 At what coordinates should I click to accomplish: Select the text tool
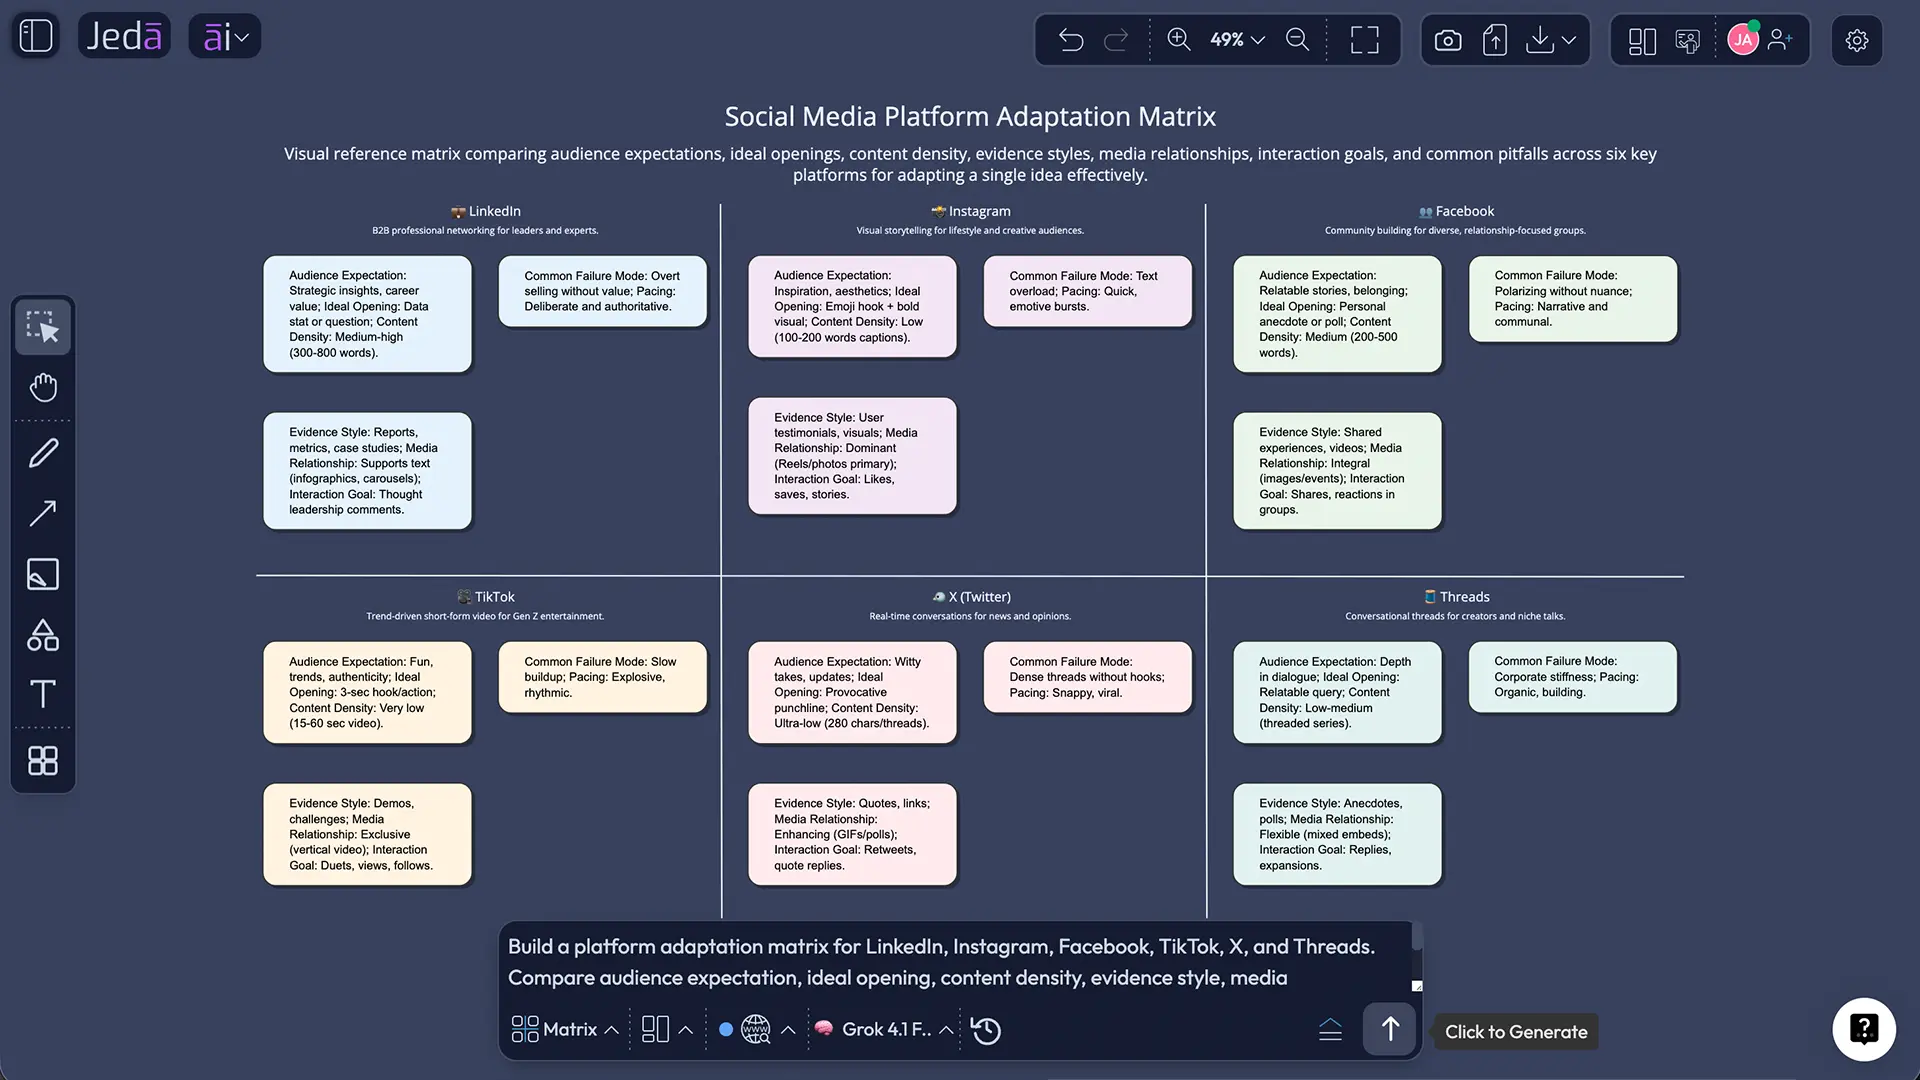(43, 694)
